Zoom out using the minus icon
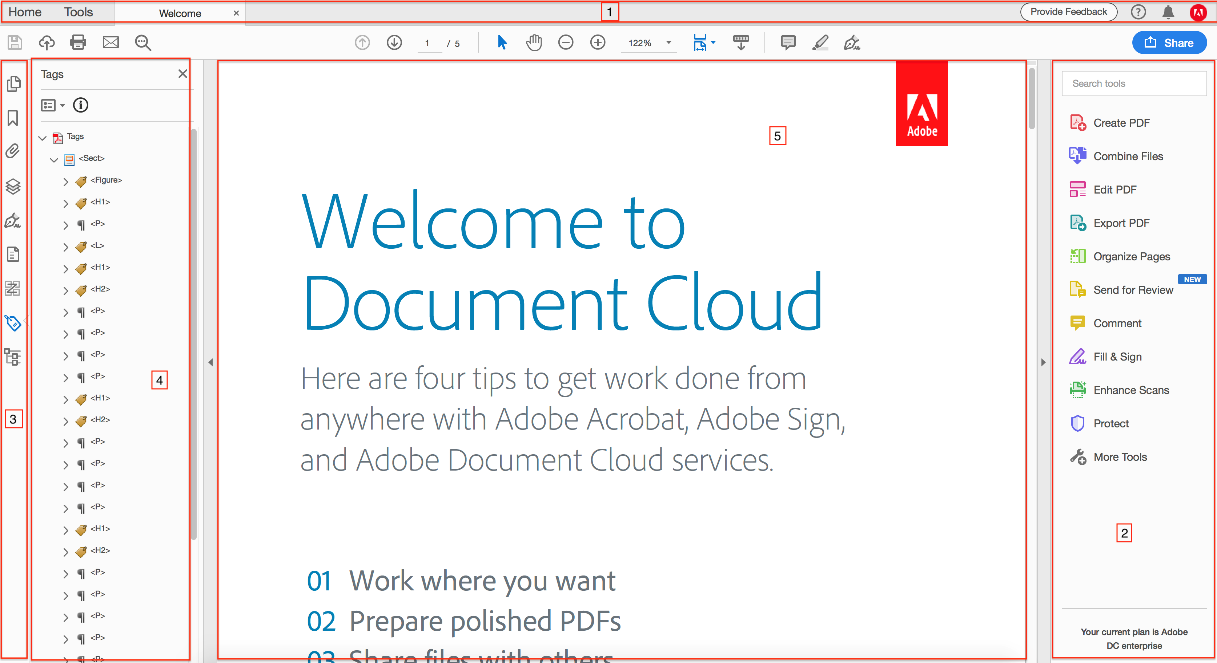The height and width of the screenshot is (663, 1217). click(565, 42)
